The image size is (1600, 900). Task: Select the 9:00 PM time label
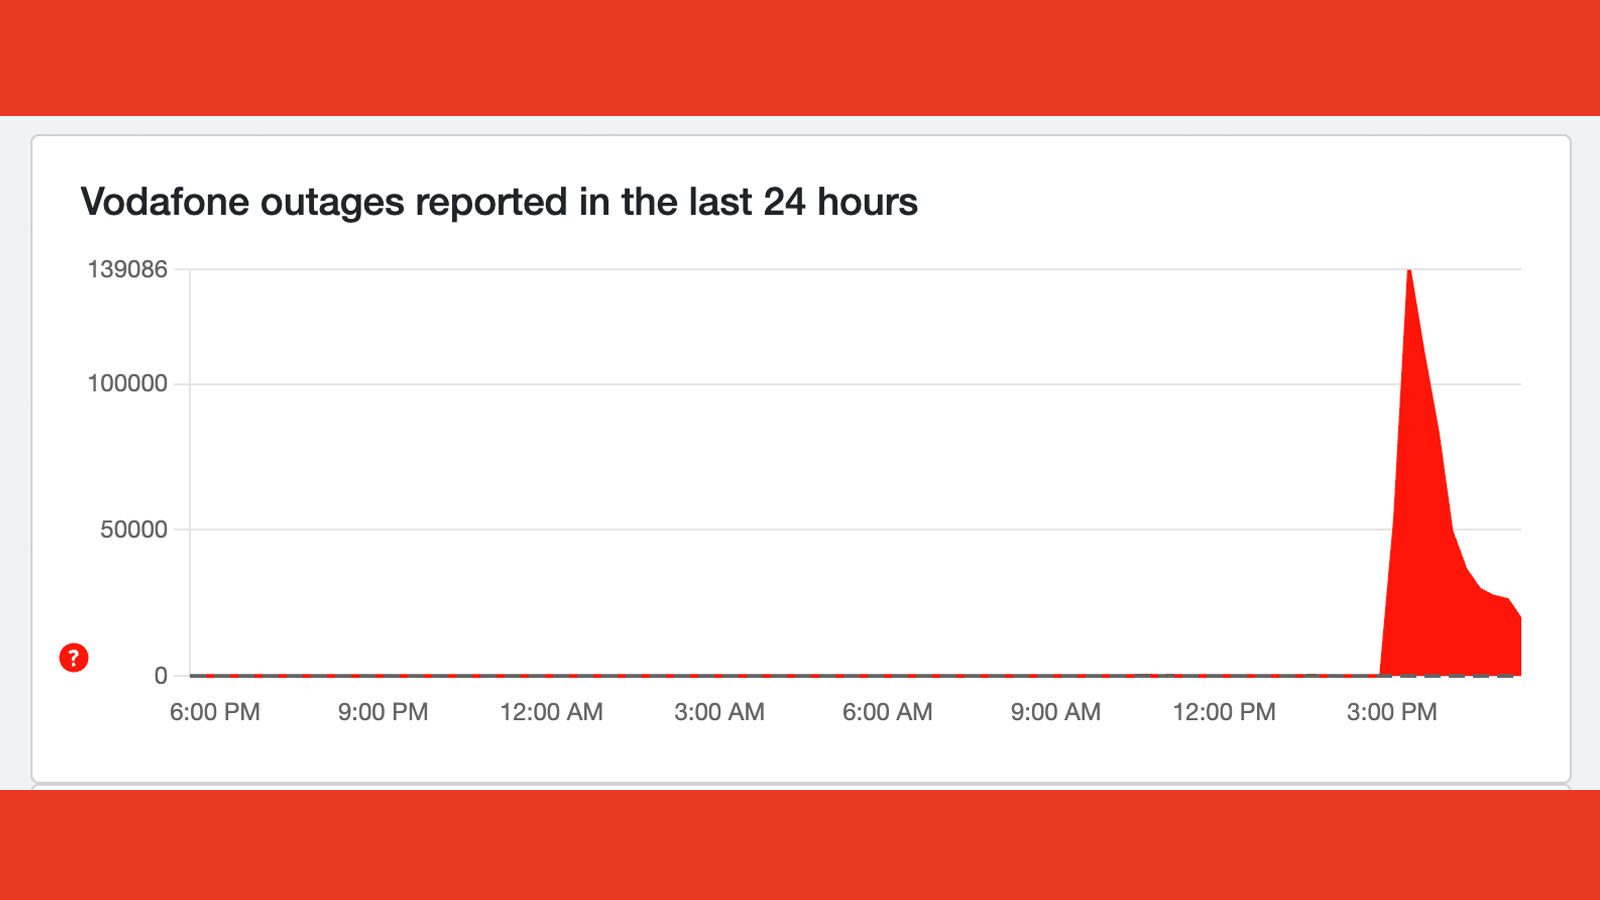point(383,712)
